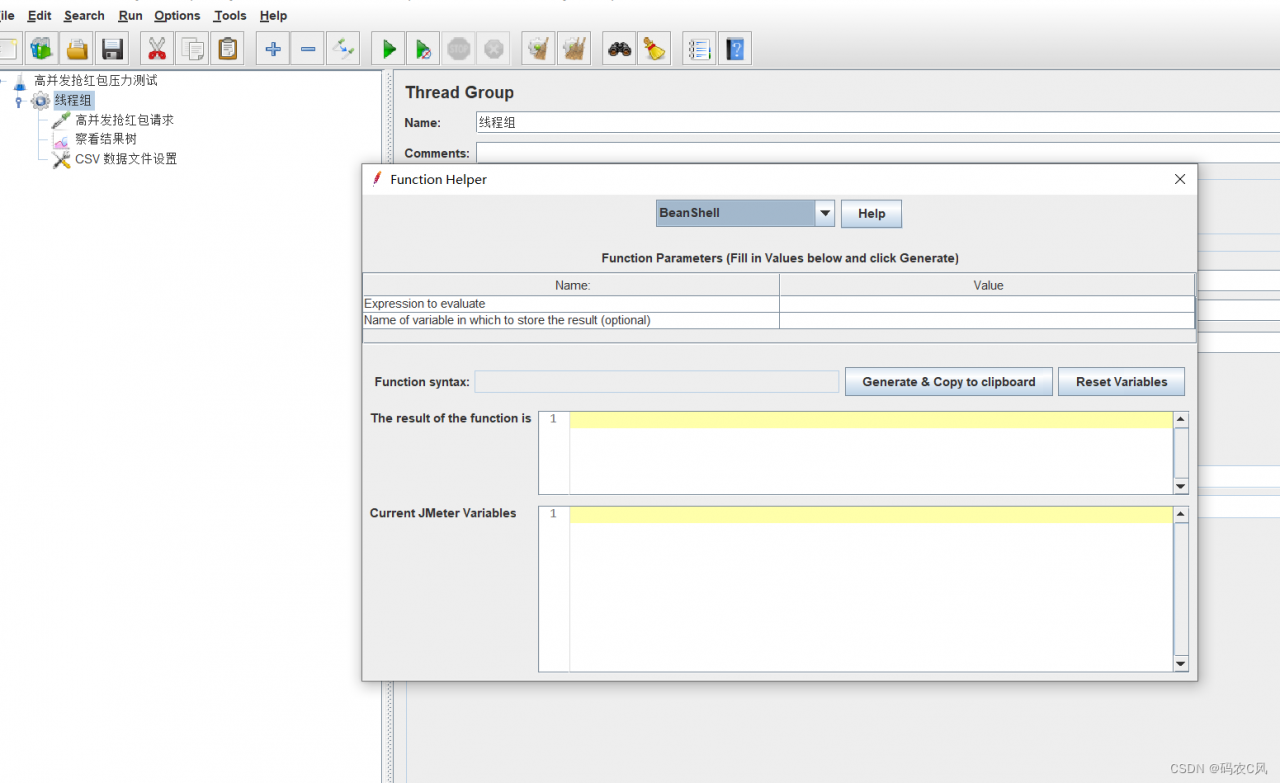1280x783 pixels.
Task: Open the Run menu
Action: 130,15
